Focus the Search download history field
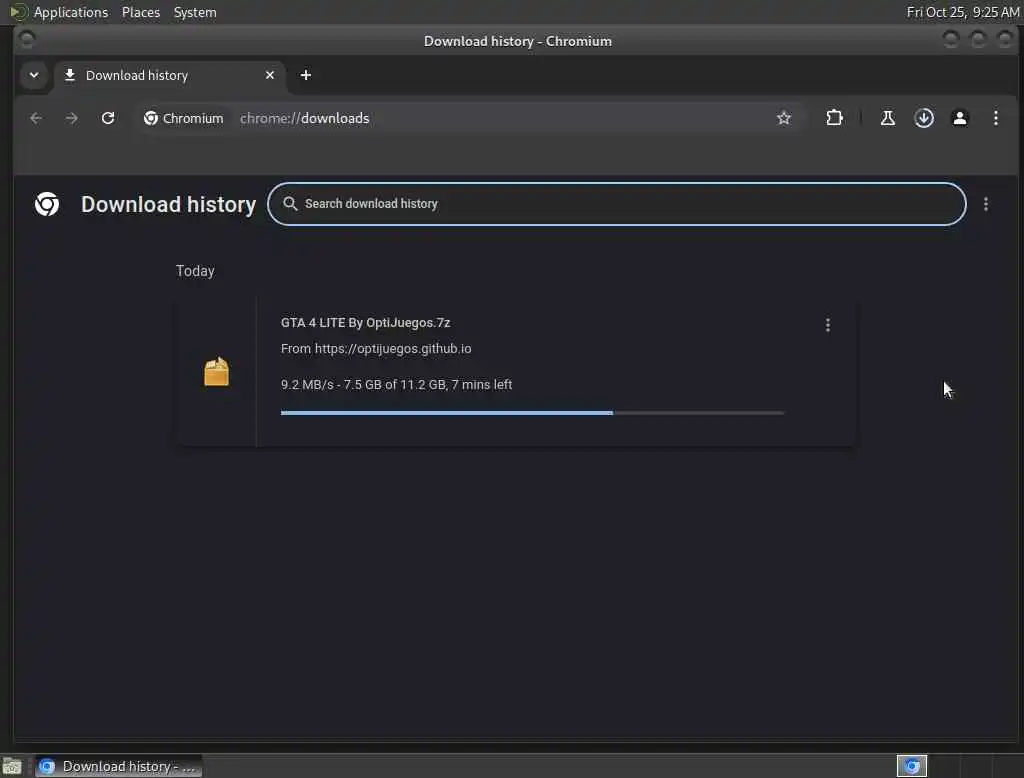This screenshot has height=778, width=1024. pos(616,204)
